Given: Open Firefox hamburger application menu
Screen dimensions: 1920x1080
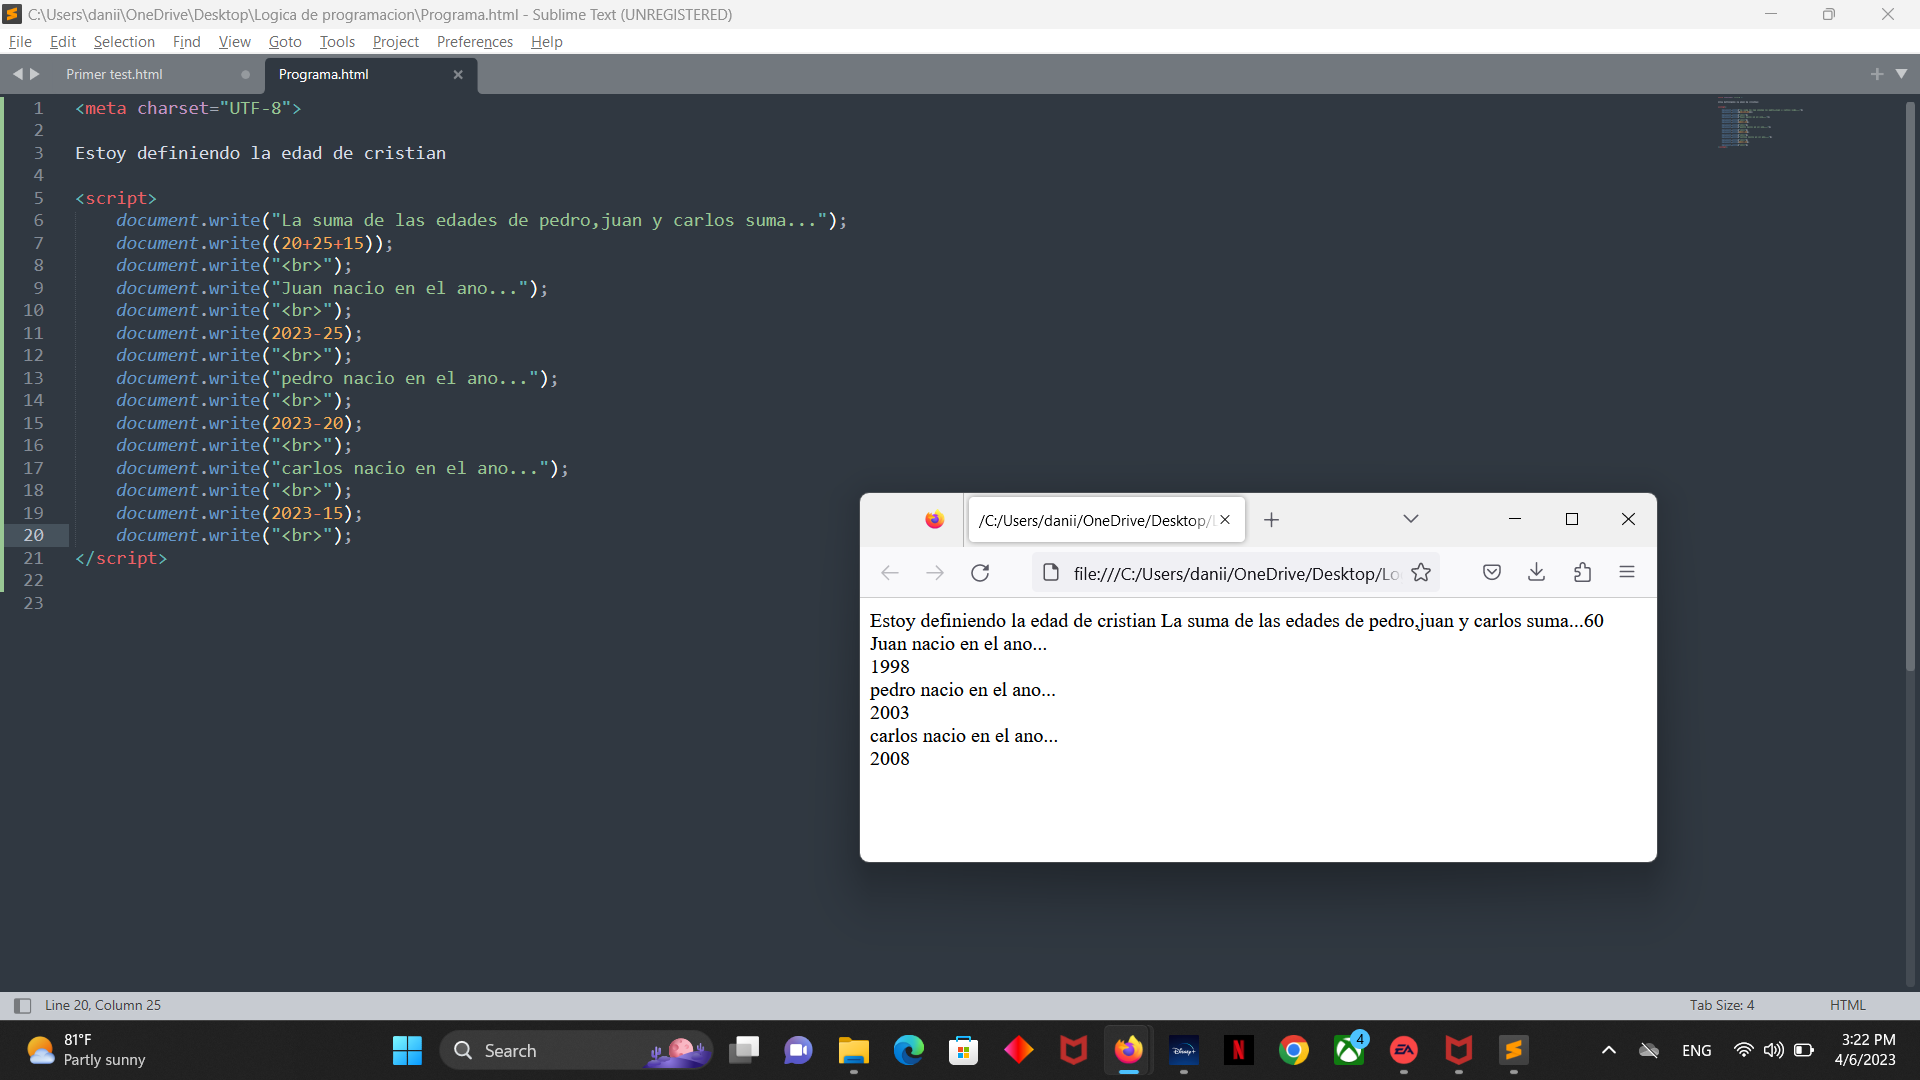Looking at the screenshot, I should click(x=1627, y=572).
